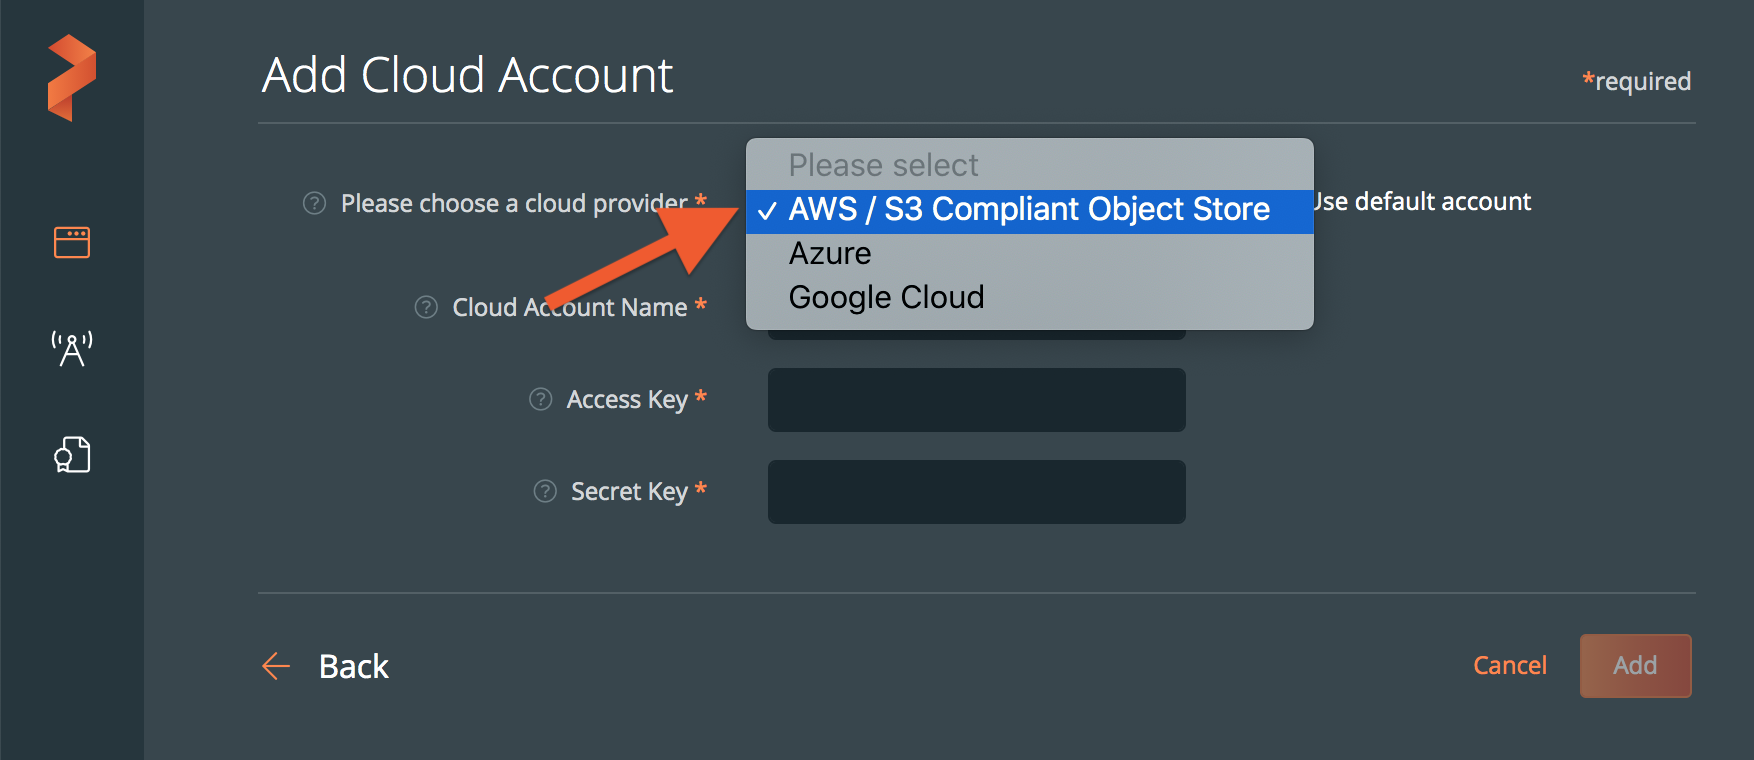Click the Back text link
This screenshot has height=760, width=1754.
tap(353, 666)
